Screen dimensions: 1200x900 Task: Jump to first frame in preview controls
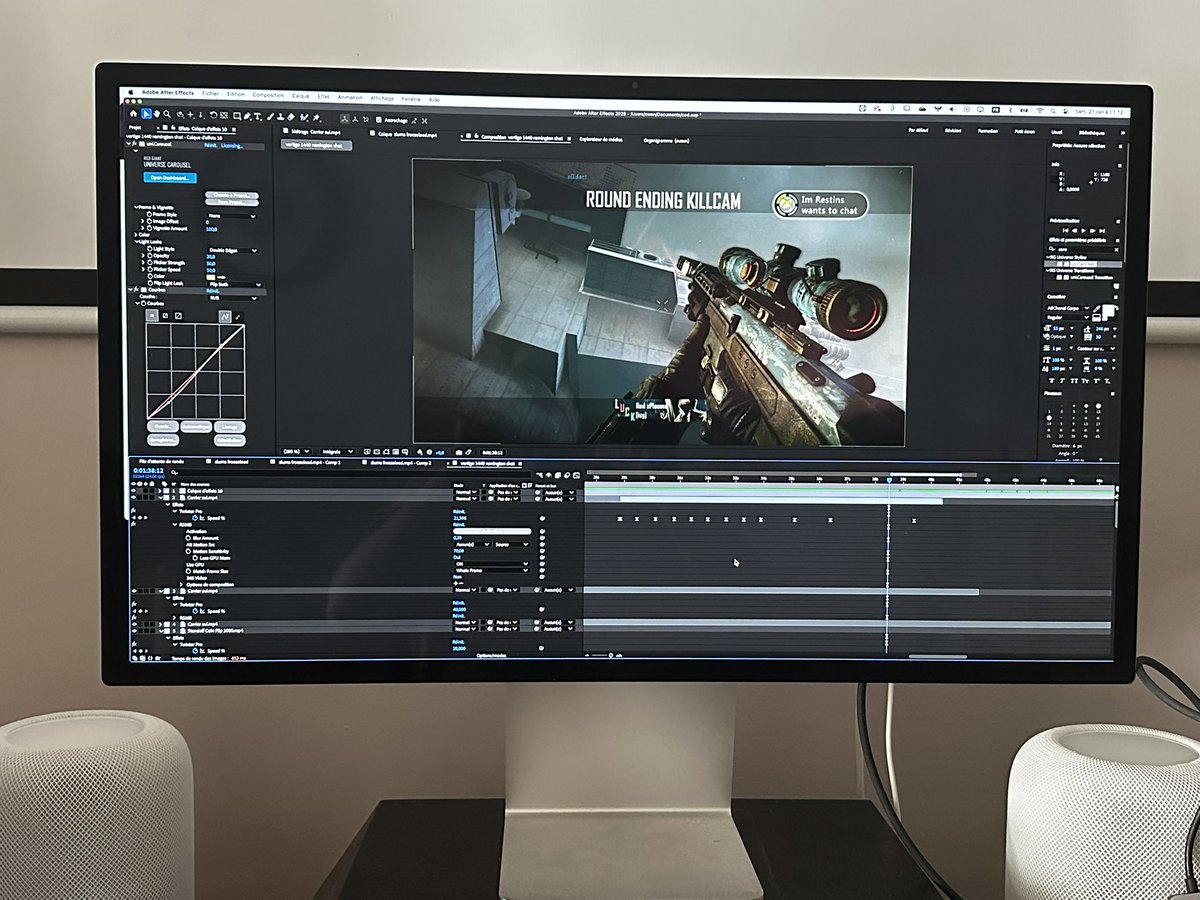coord(1064,230)
